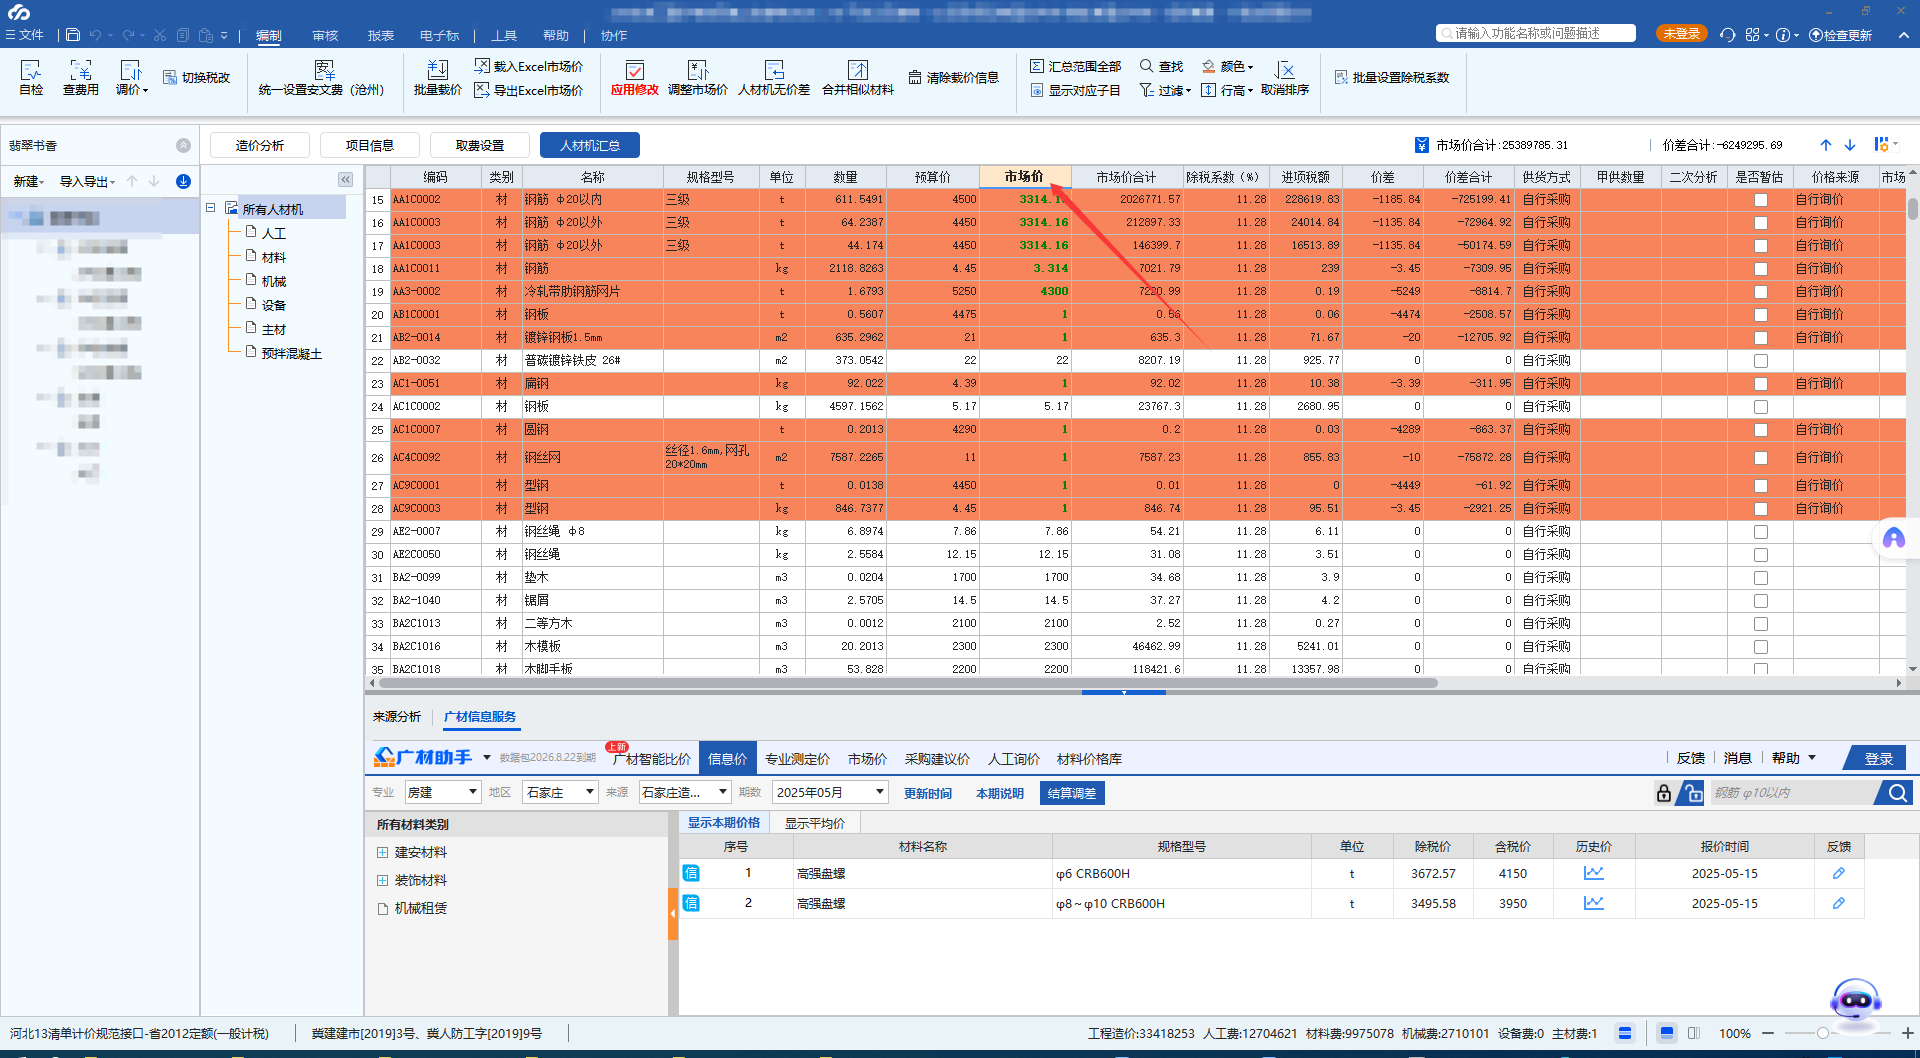
Task: Expand the 装饰材料 category
Action: click(382, 880)
